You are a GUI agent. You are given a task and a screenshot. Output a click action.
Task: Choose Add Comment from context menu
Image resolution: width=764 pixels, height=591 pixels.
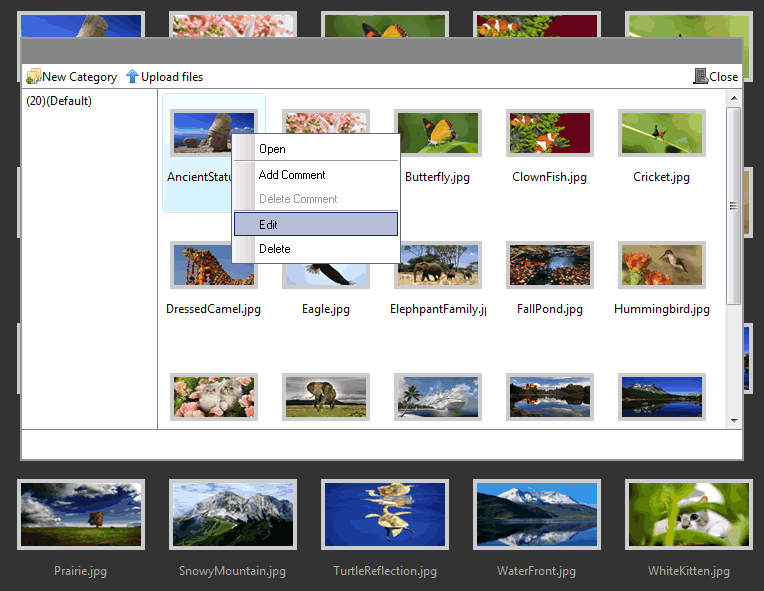coord(292,175)
